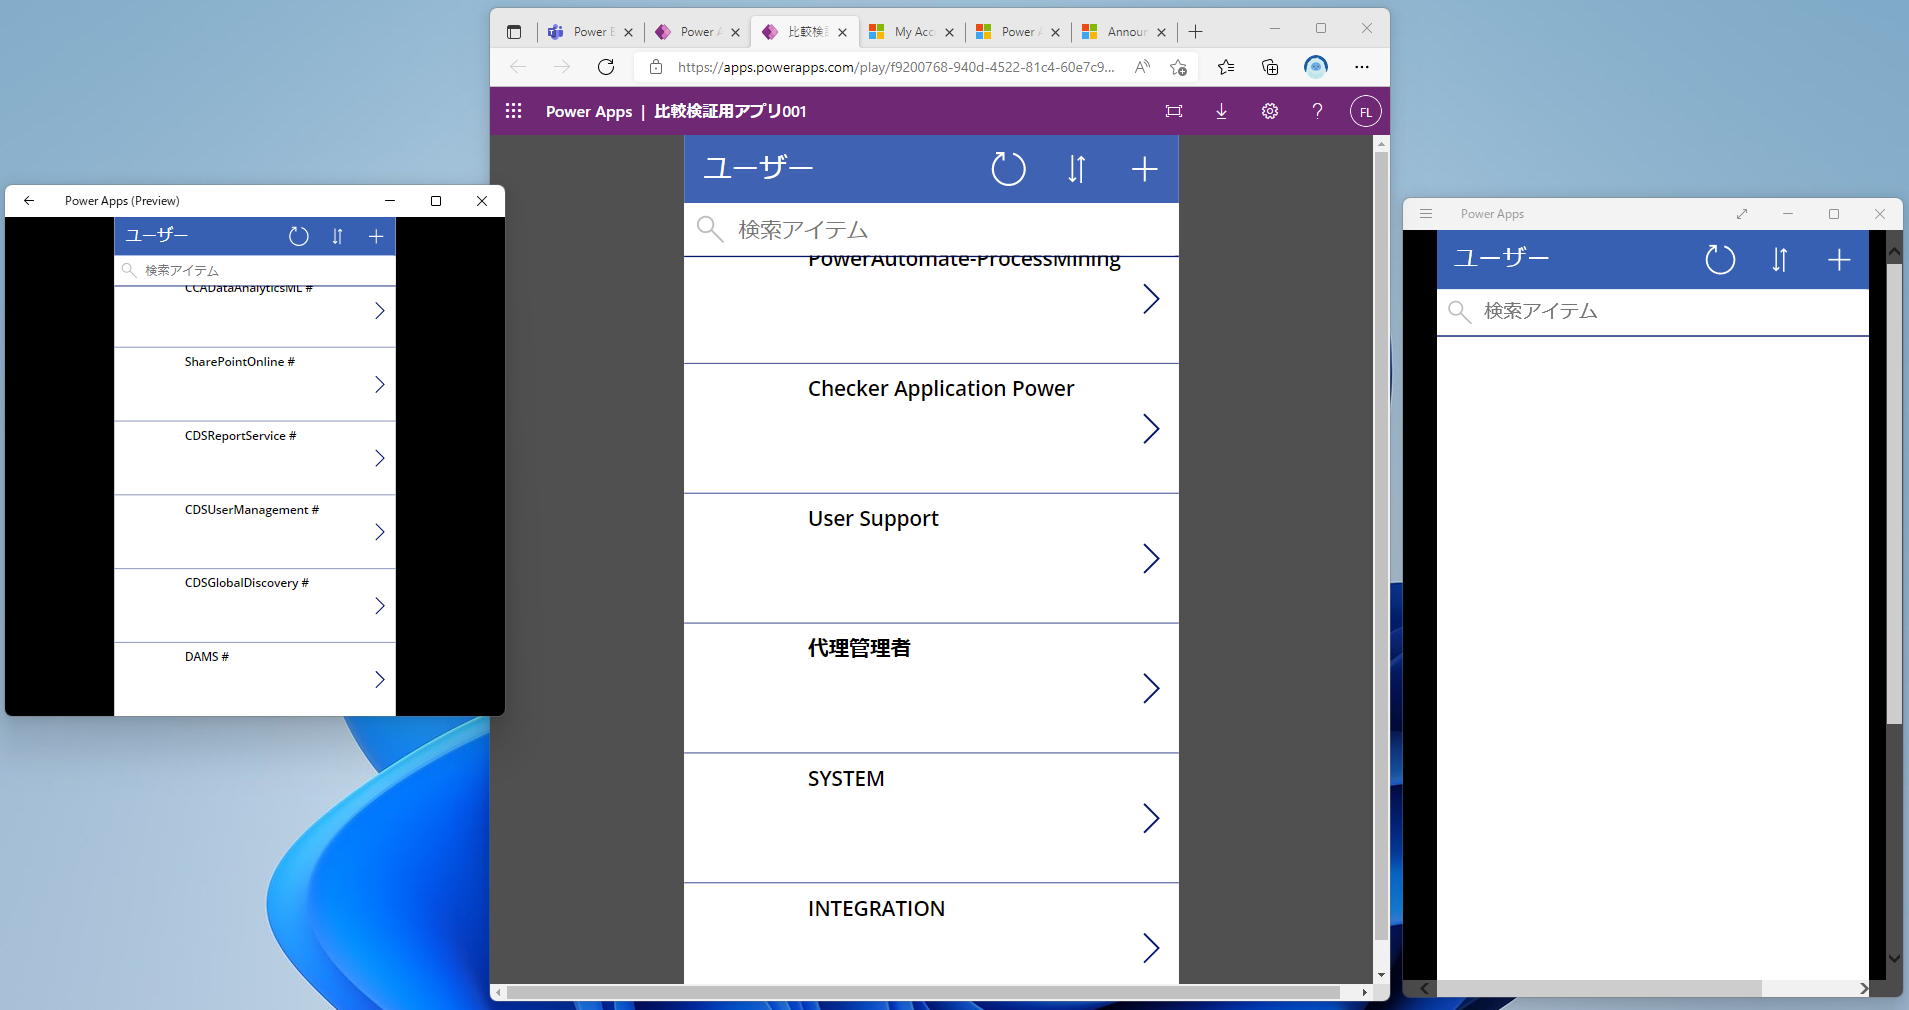Open the Power Apps app launcher waffle
1909x1010 pixels.
click(x=513, y=111)
